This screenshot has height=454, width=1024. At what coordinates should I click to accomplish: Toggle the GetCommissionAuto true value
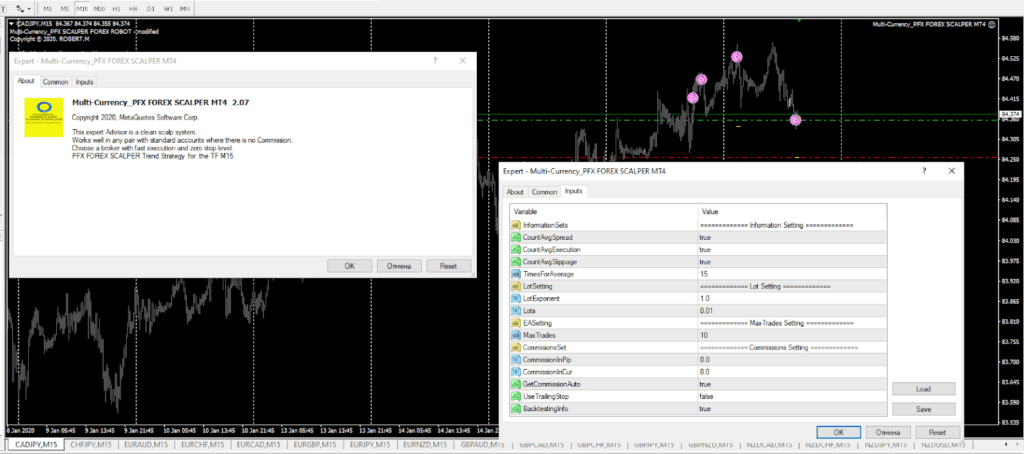pyautogui.click(x=706, y=384)
